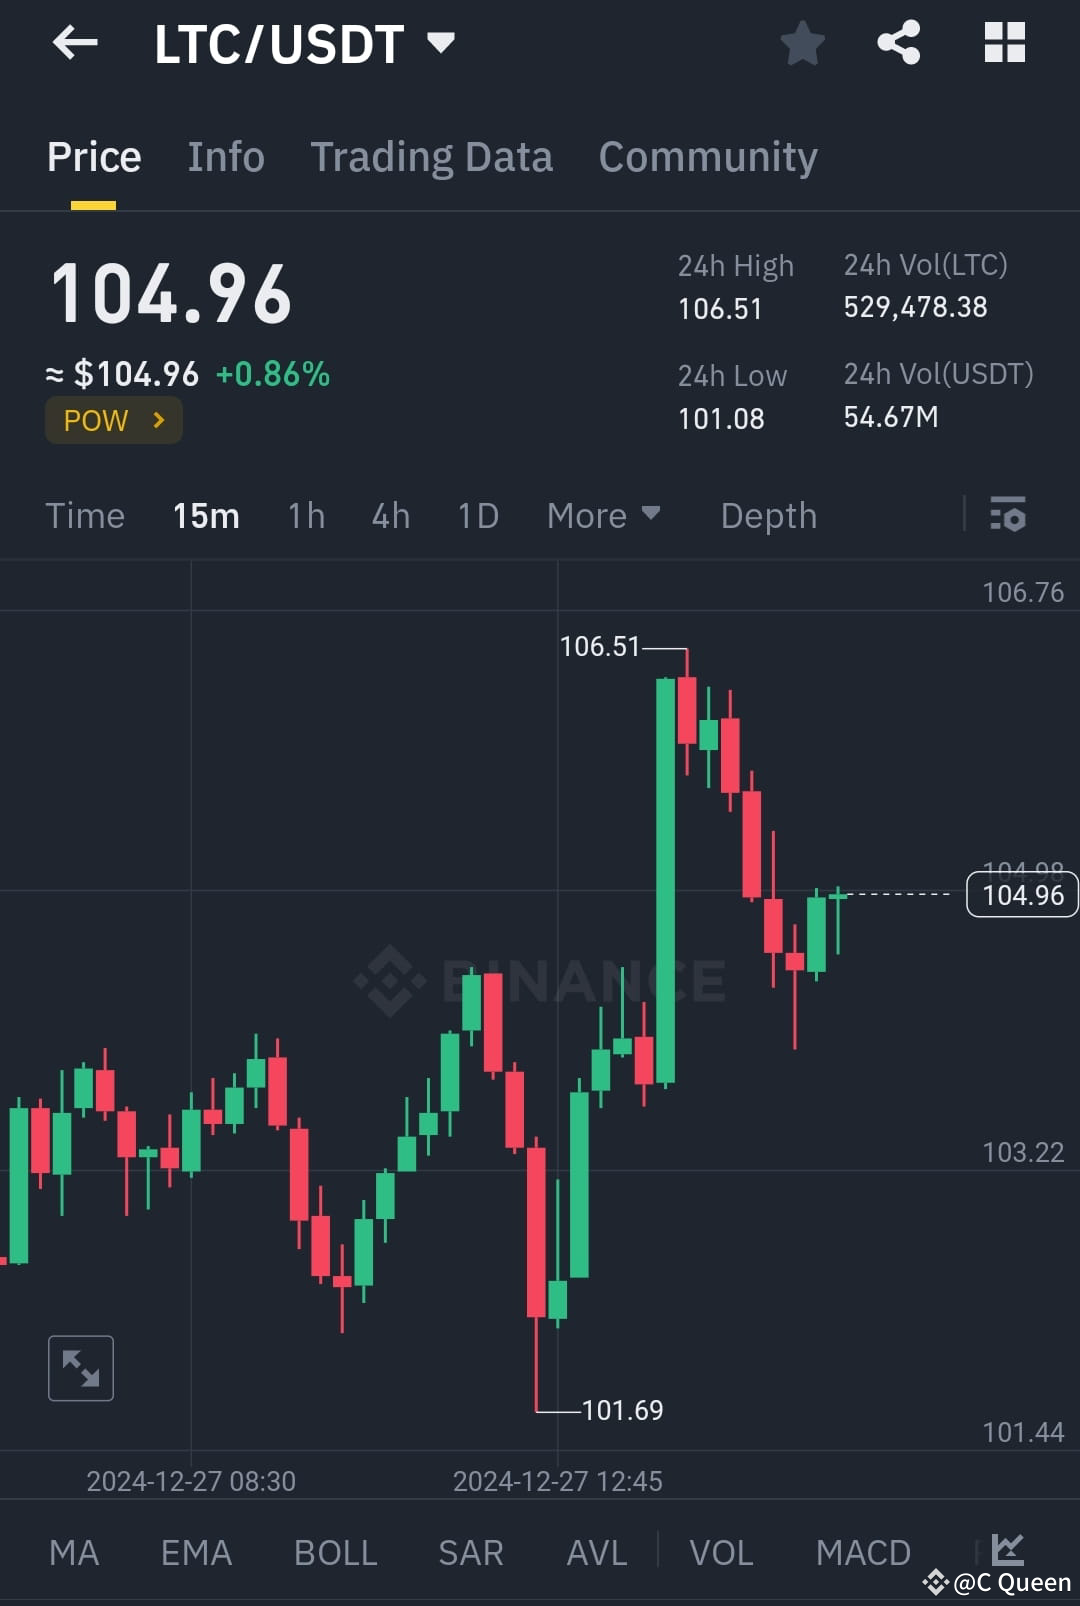
Task: Open additional interval options via More chevron
Action: 650,515
